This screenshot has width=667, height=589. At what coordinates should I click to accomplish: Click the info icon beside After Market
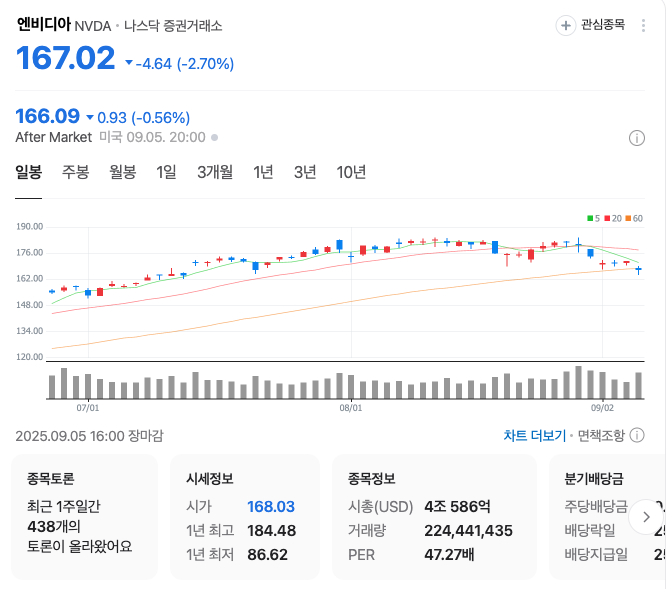coord(636,138)
